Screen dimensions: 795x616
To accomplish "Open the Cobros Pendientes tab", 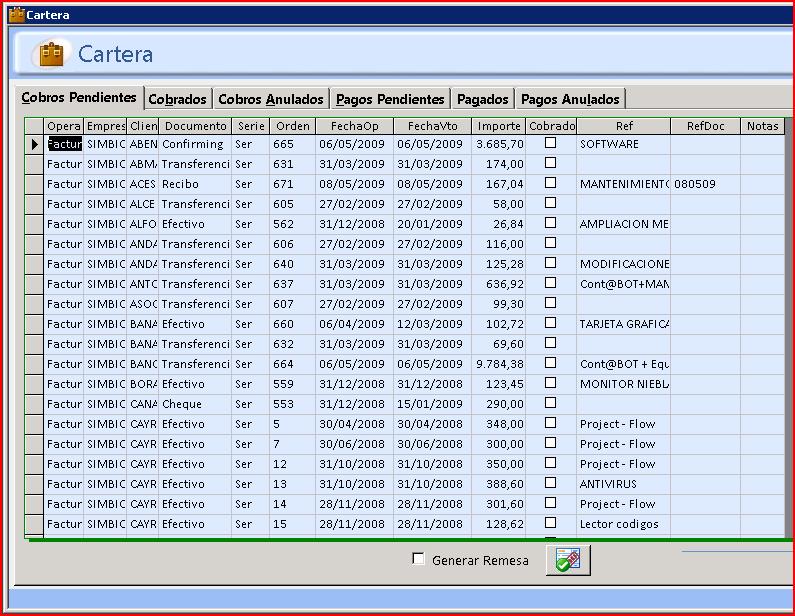I will coord(79,97).
